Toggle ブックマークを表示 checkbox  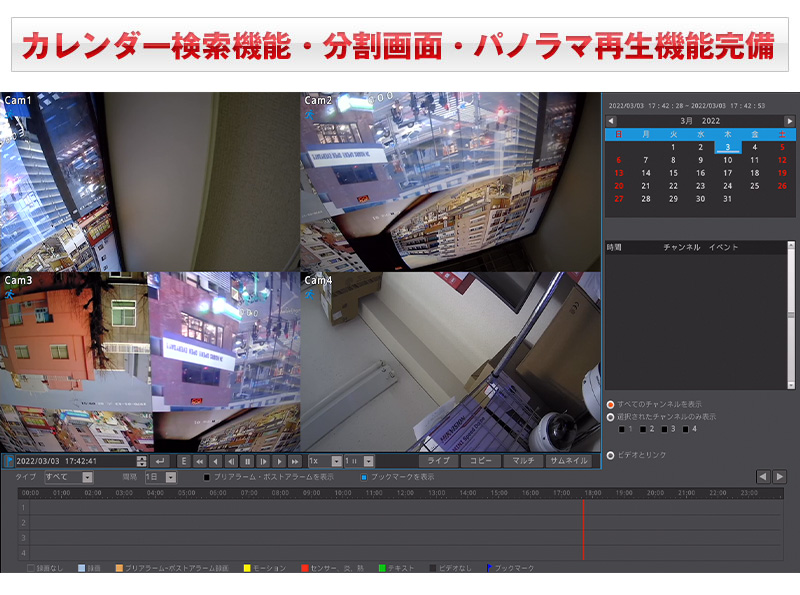point(365,478)
